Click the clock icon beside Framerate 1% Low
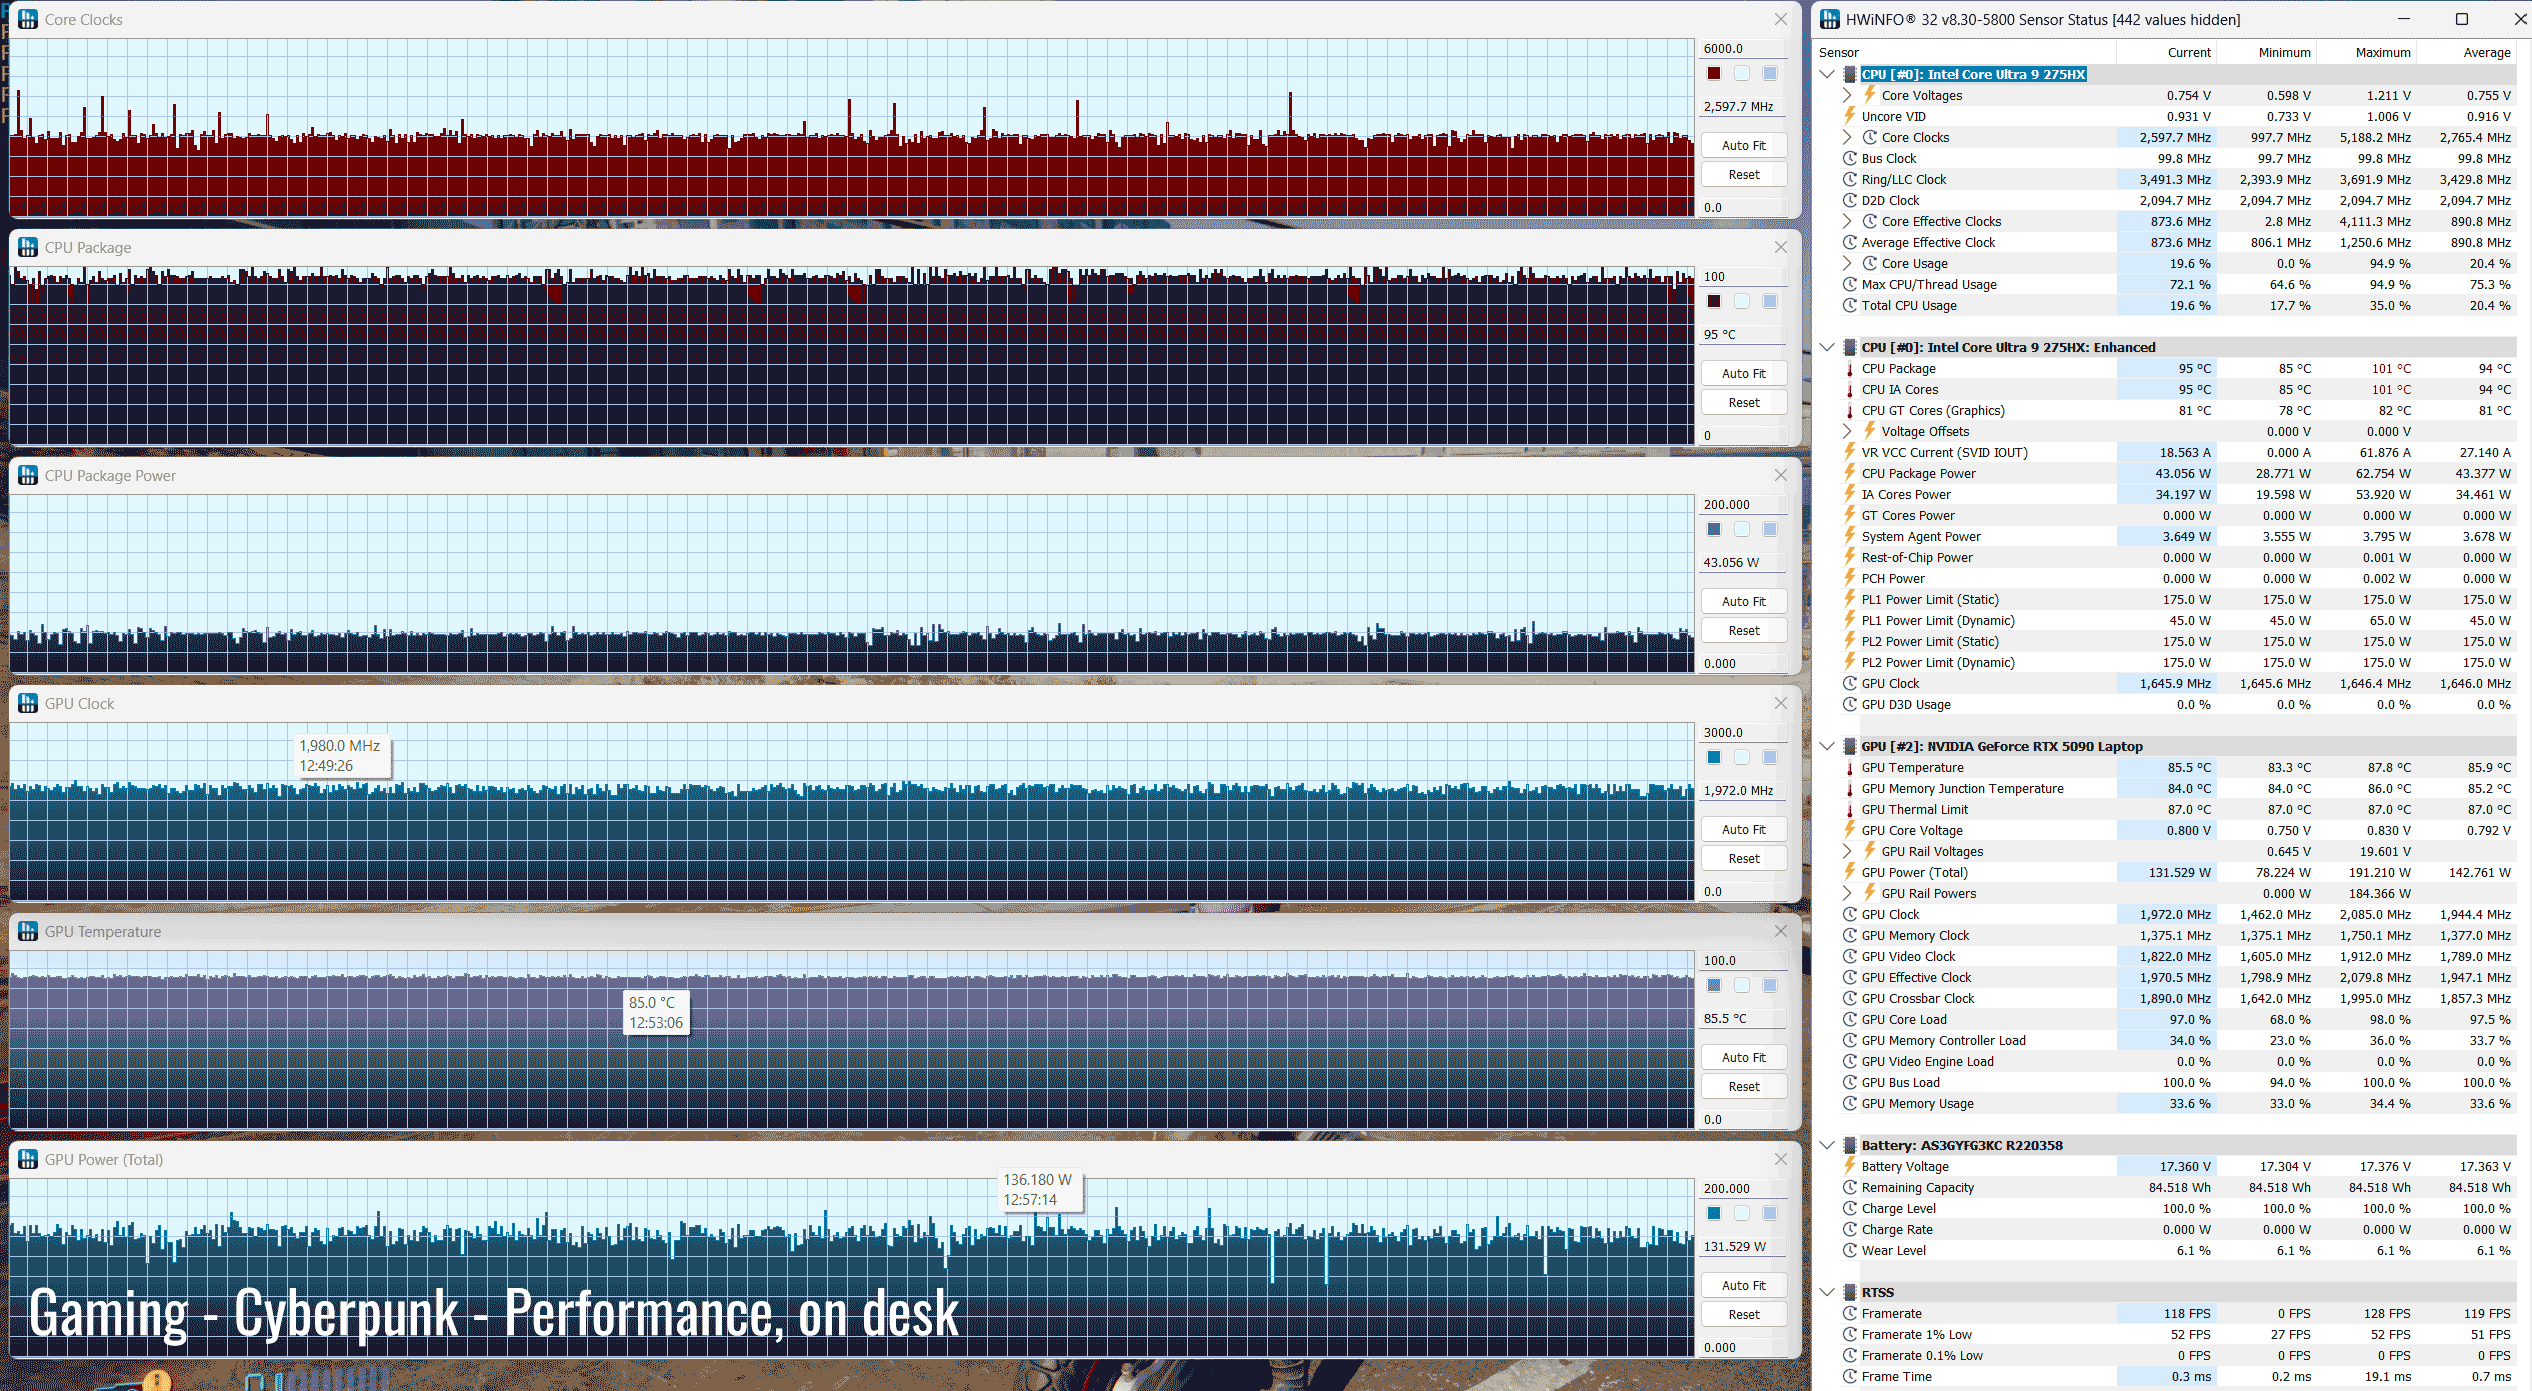The width and height of the screenshot is (2532, 1391). [x=1850, y=1334]
